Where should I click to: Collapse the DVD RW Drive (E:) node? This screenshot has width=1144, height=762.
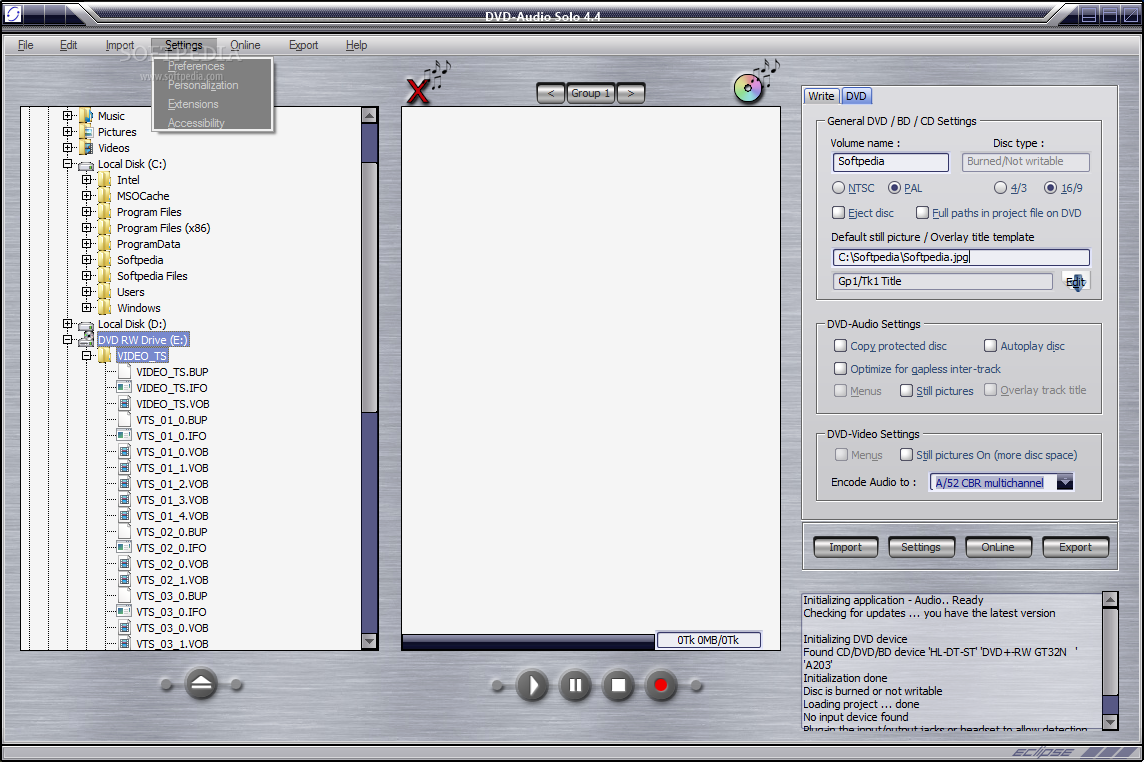click(68, 339)
